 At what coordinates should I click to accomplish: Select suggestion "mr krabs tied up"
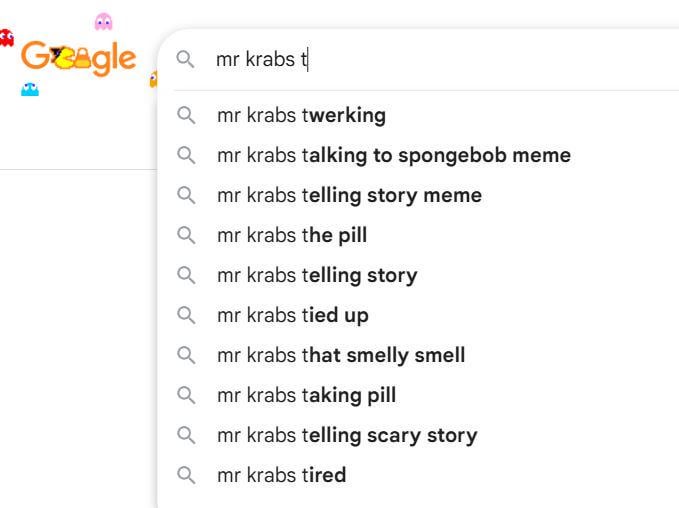click(x=293, y=316)
